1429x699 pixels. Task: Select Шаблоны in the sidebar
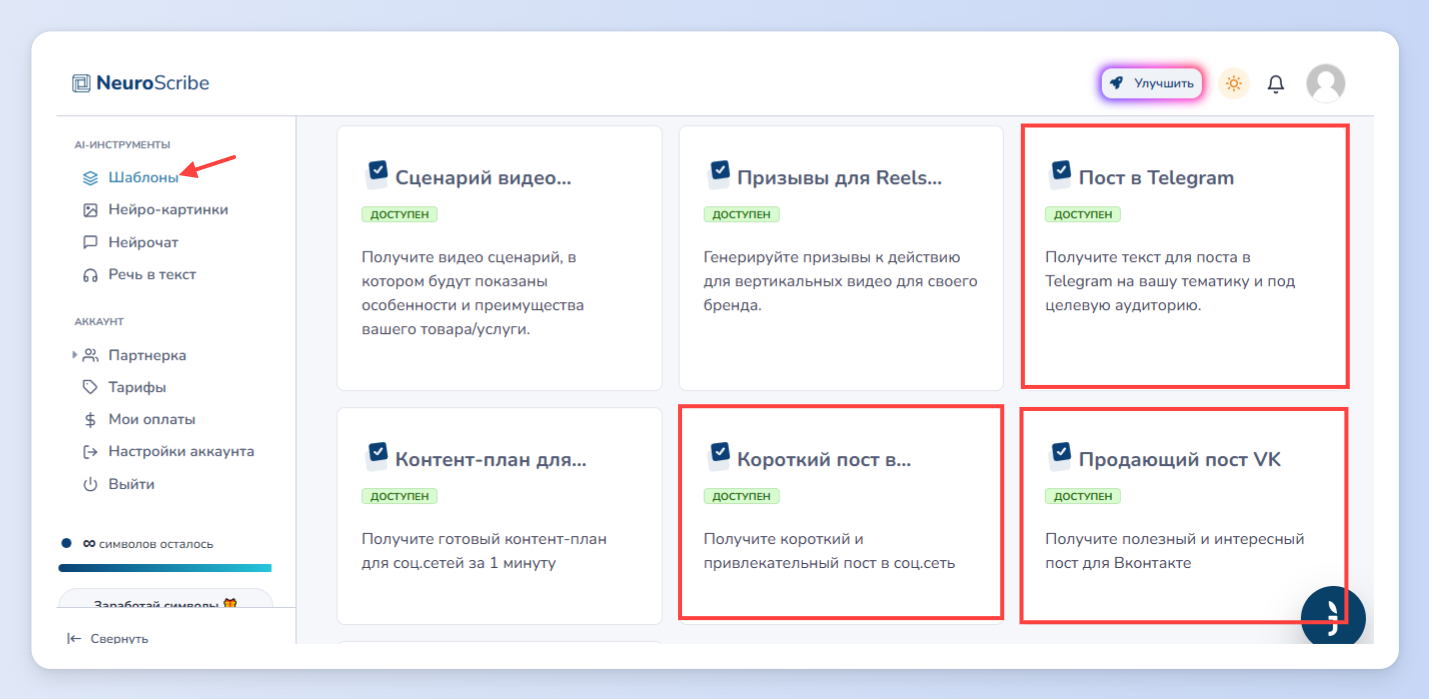(x=144, y=178)
